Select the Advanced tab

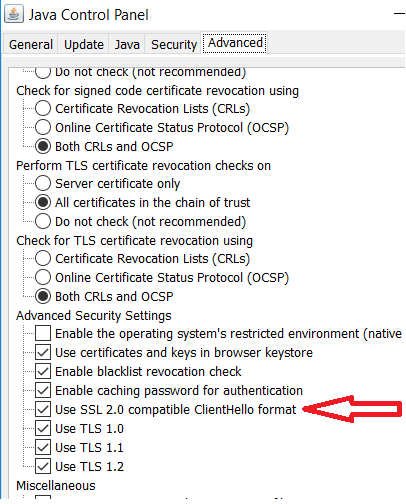(235, 43)
